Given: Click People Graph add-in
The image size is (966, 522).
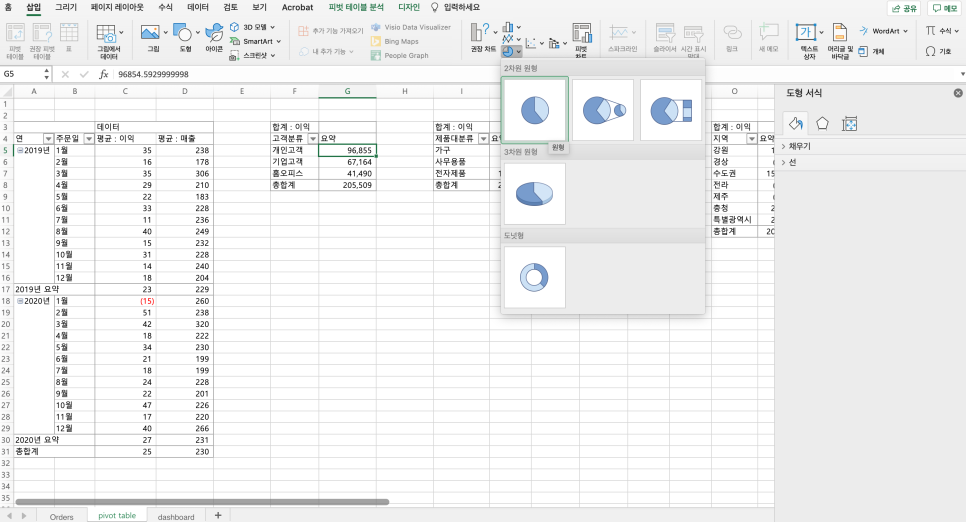Looking at the screenshot, I should tap(399, 55).
